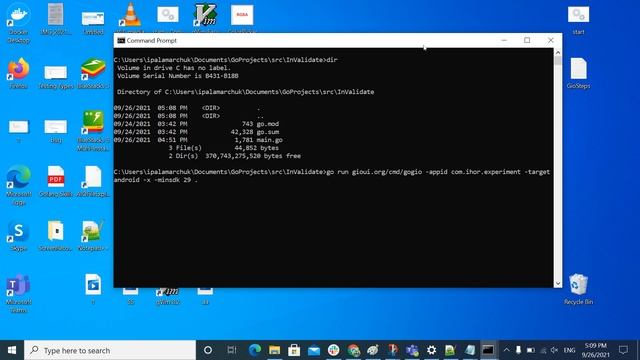640x360 pixels.
Task: Click the 'go.sum' line in dir output
Action: 196,132
